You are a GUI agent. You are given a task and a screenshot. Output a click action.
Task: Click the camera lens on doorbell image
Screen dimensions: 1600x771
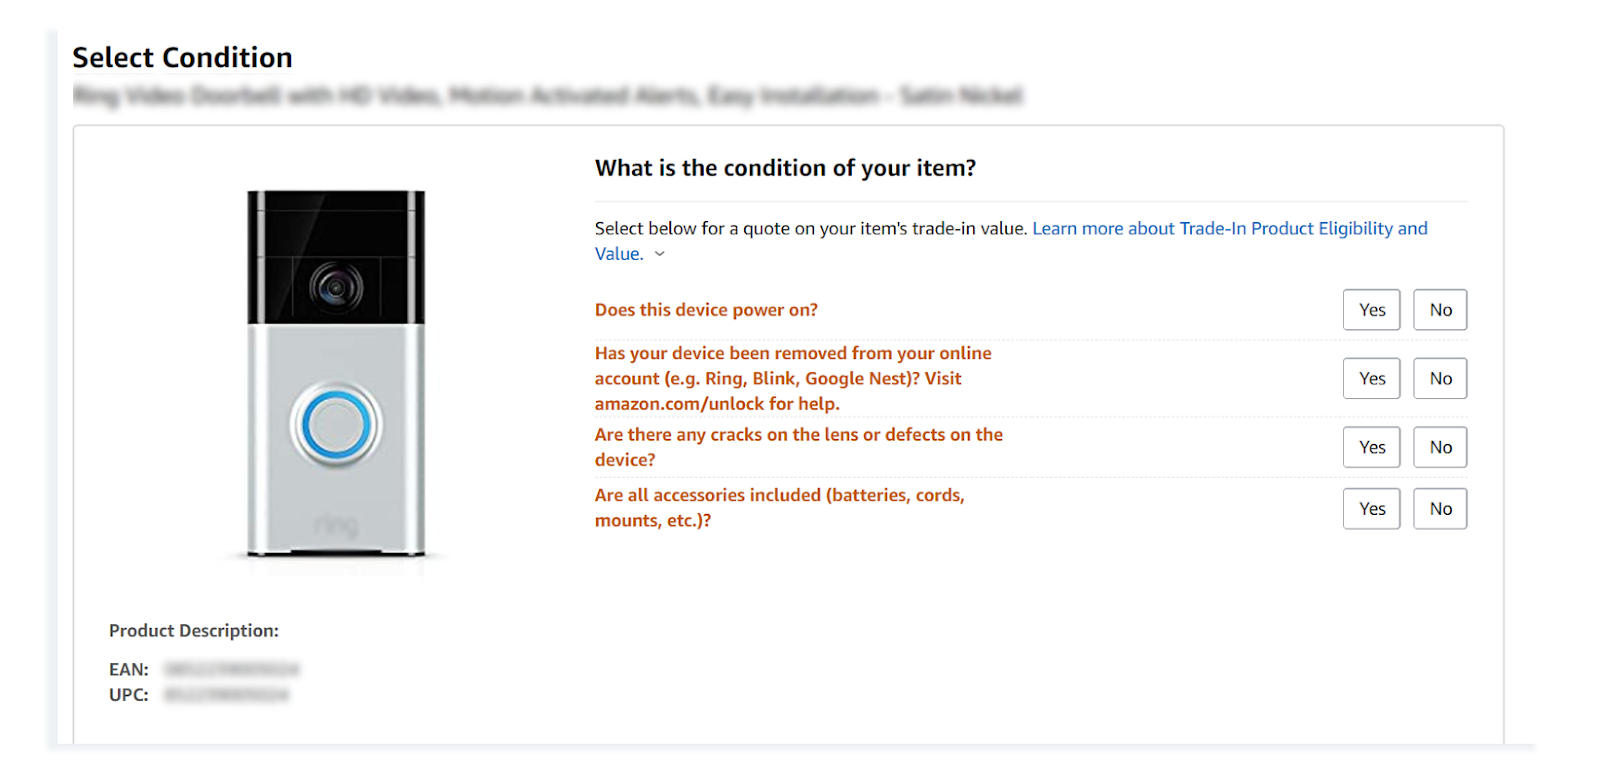coord(336,288)
